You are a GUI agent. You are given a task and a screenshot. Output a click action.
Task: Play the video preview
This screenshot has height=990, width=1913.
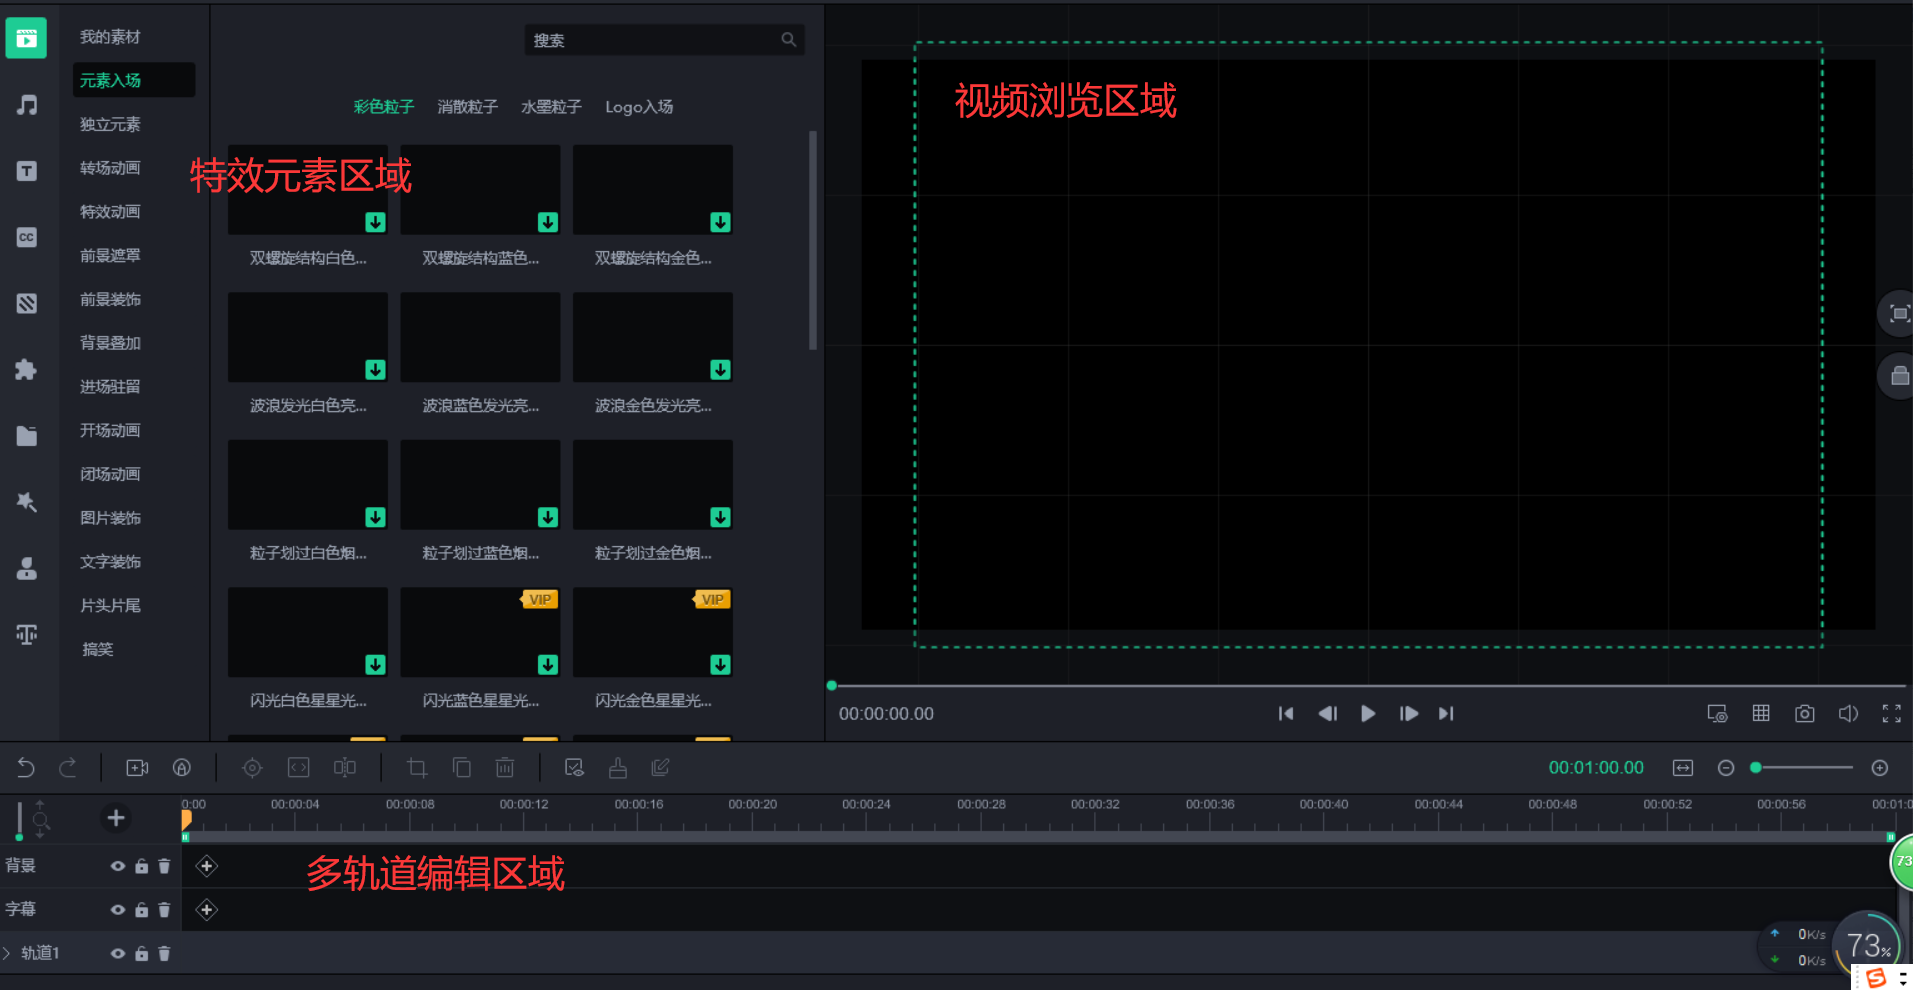pos(1368,714)
